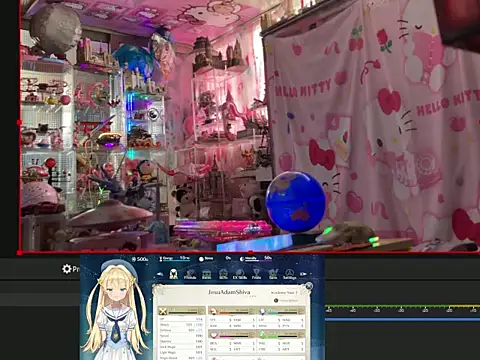Viewport: 480px width, 360px height.
Task: Click the green stat category icon
Action: click(x=262, y=334)
